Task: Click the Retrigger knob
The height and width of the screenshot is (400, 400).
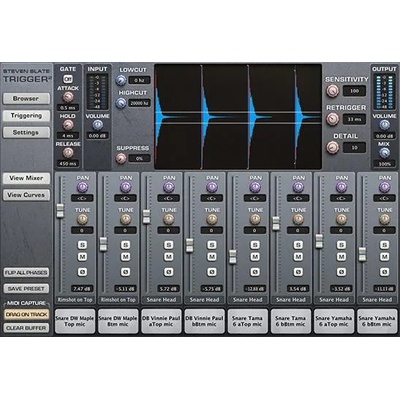Action: (x=332, y=119)
